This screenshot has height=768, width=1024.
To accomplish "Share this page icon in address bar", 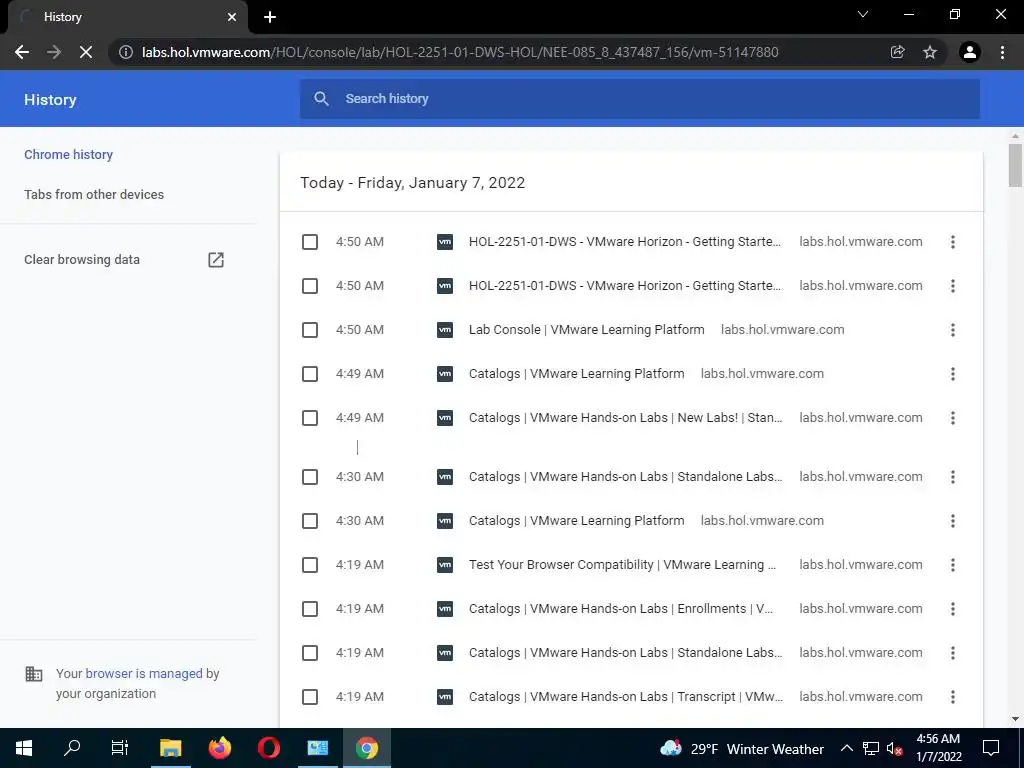I will (x=898, y=52).
